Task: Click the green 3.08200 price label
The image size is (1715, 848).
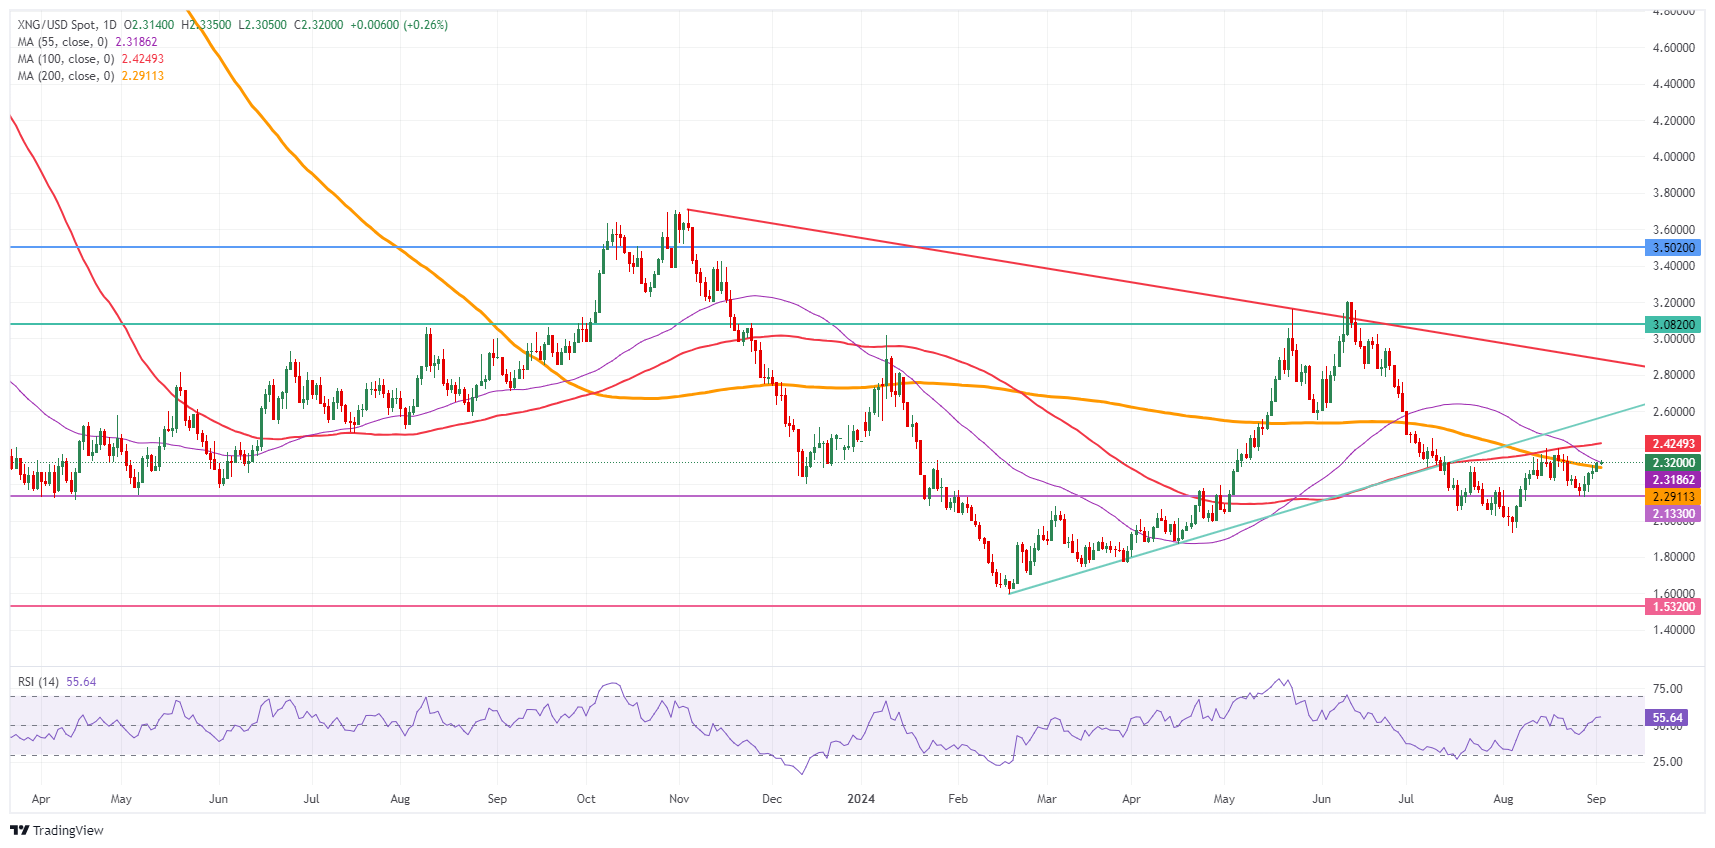Action: point(1672,325)
